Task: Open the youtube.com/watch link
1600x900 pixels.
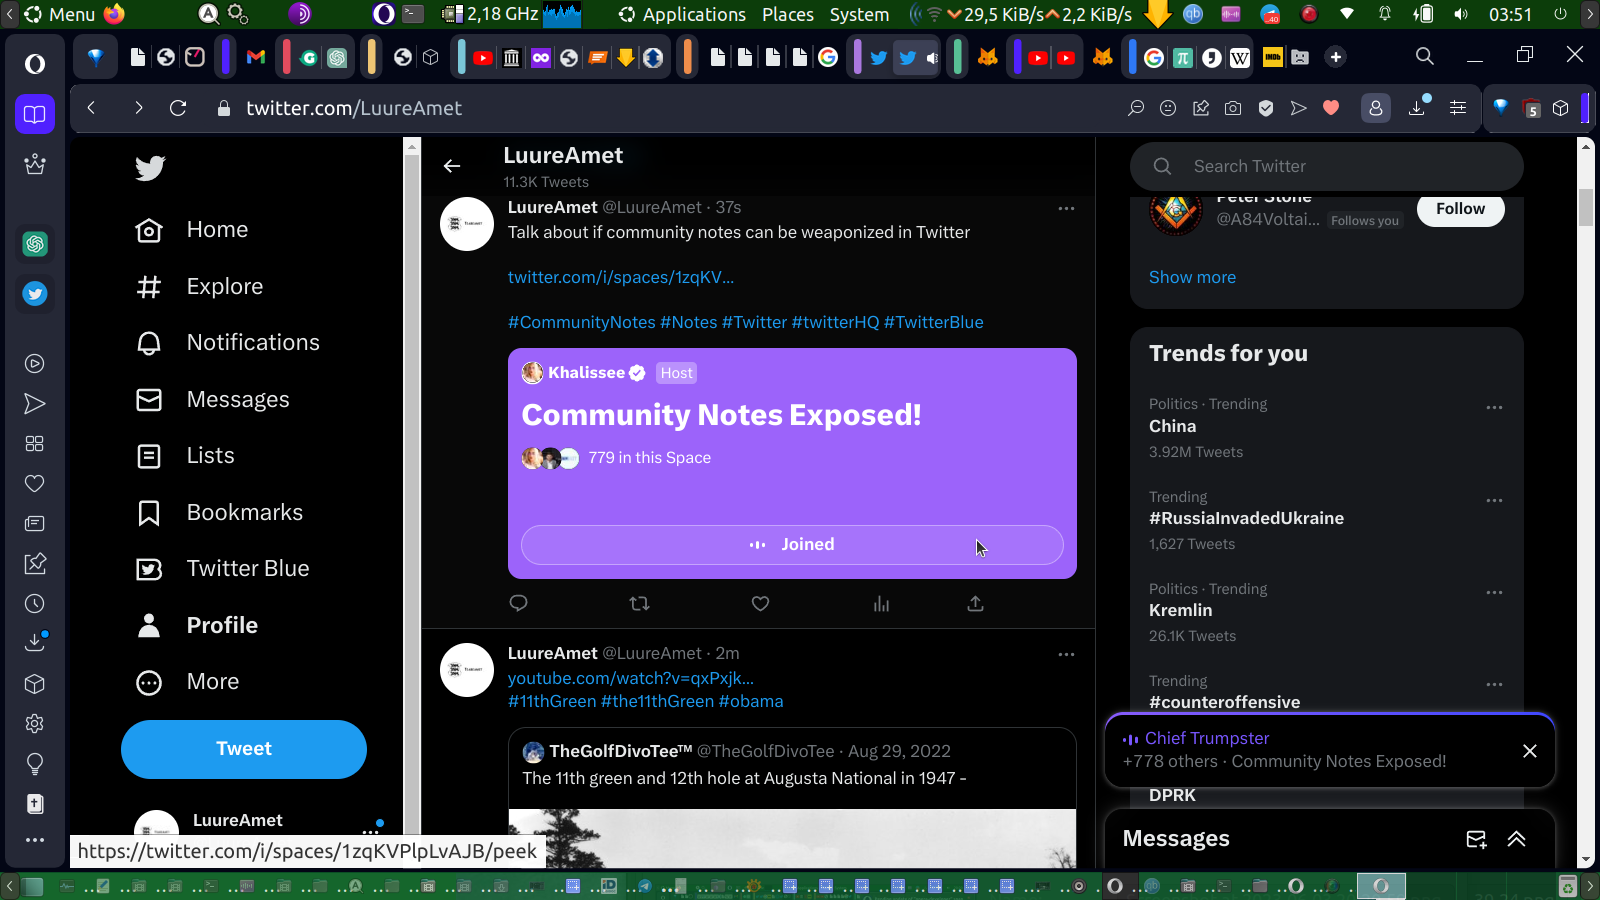Action: pyautogui.click(x=631, y=678)
